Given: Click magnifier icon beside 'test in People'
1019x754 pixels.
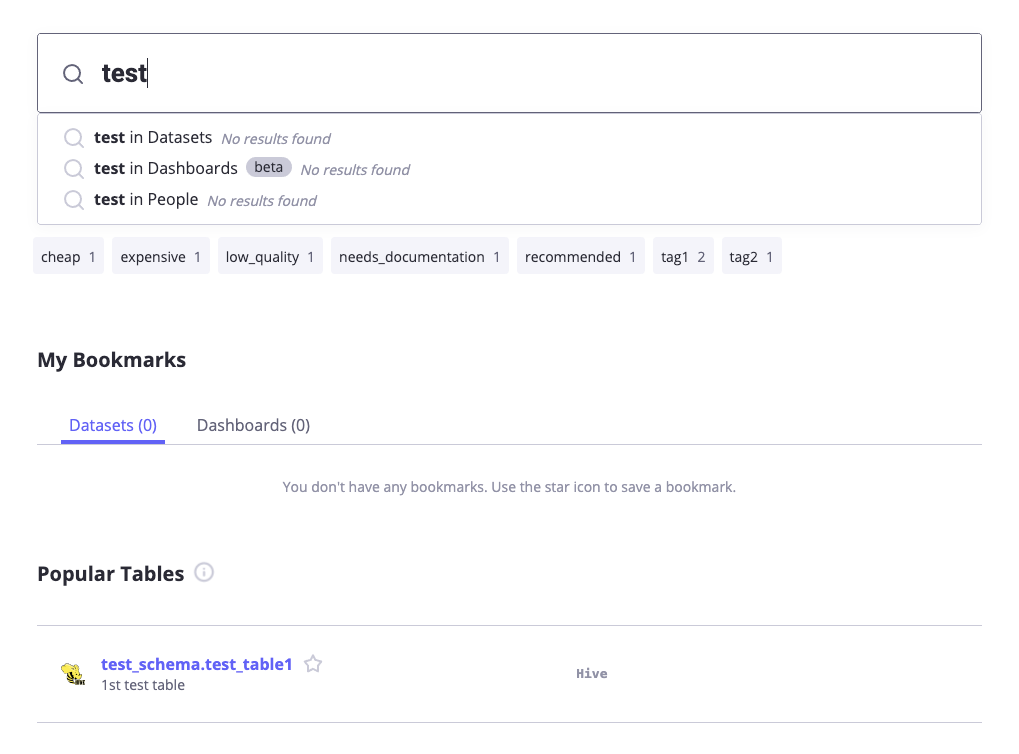Looking at the screenshot, I should (x=74, y=200).
